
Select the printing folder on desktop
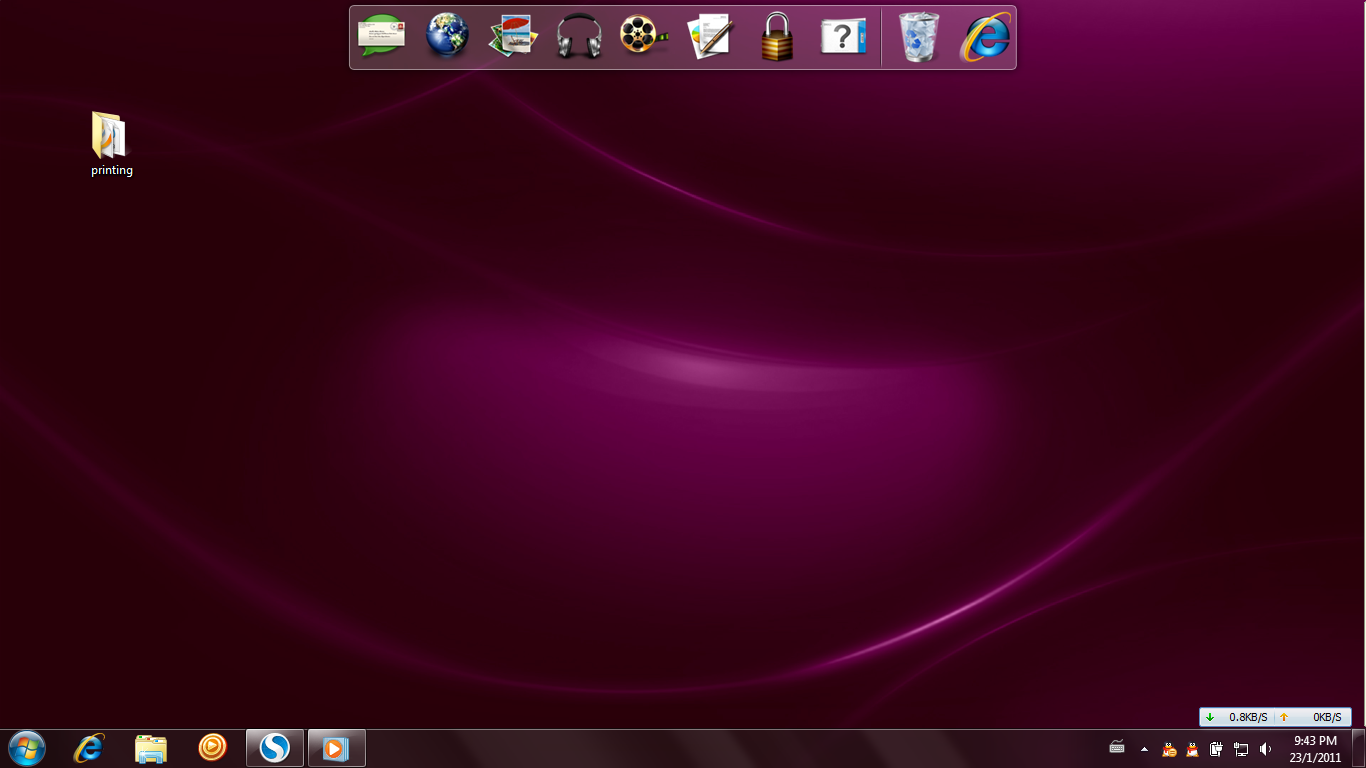111,135
